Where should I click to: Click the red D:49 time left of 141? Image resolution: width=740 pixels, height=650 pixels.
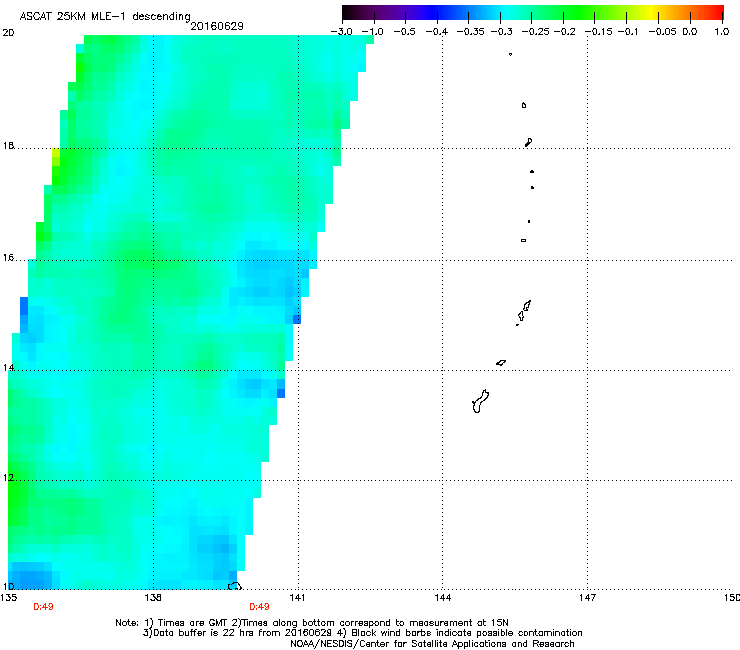pos(260,607)
